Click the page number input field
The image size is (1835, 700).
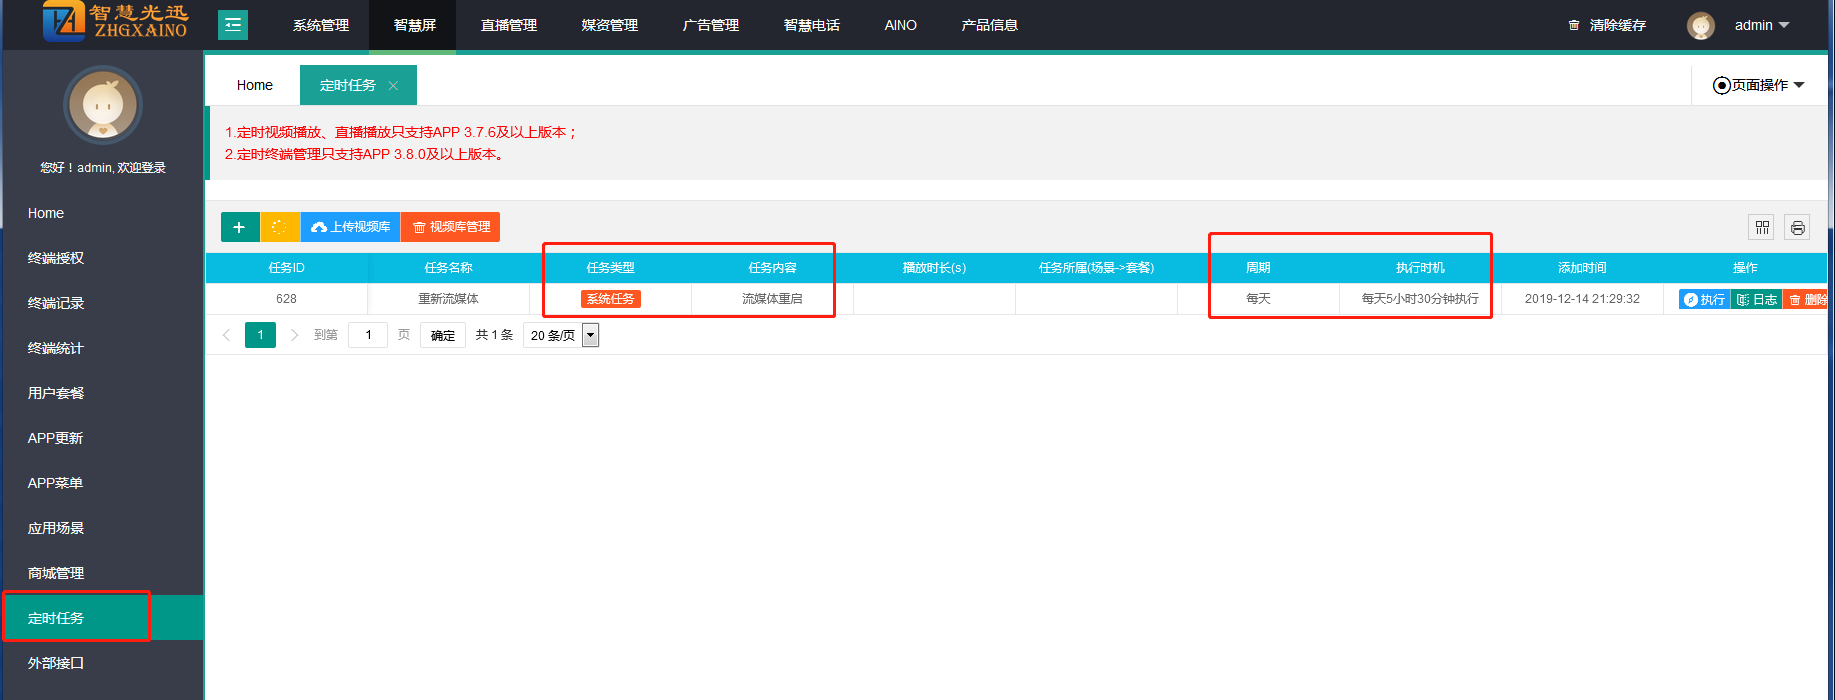pyautogui.click(x=368, y=335)
